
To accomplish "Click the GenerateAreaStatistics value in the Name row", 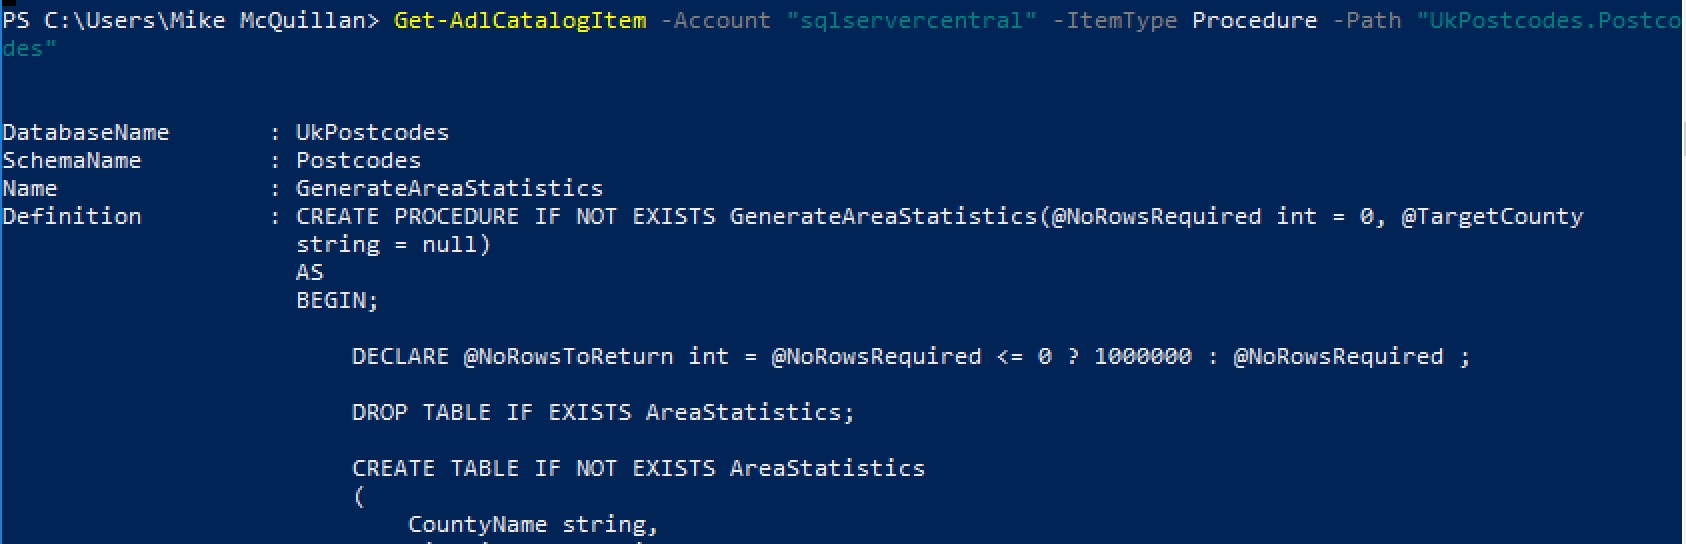I will point(449,188).
